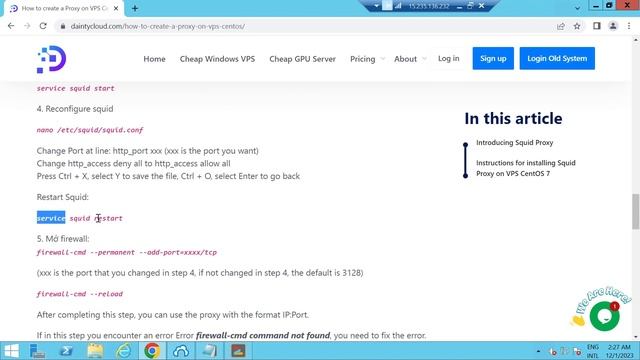The height and width of the screenshot is (360, 640).
Task: Click 'firewall-cmd command not found' bold text
Action: click(x=263, y=336)
